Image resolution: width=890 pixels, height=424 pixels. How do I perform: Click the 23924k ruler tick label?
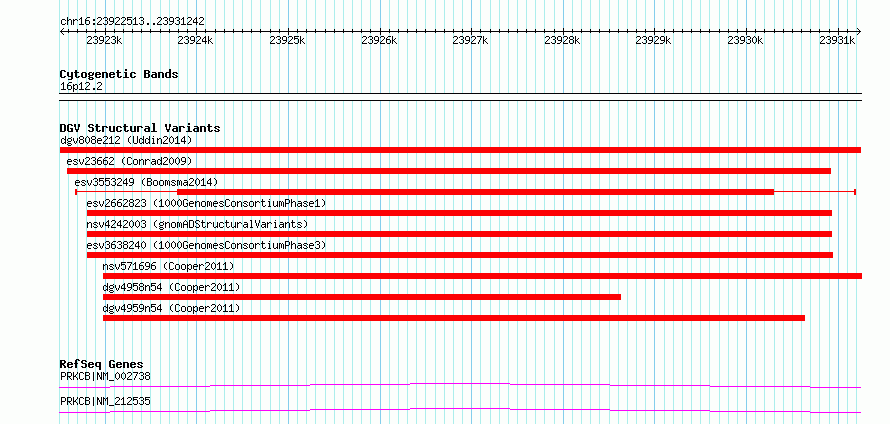point(196,40)
